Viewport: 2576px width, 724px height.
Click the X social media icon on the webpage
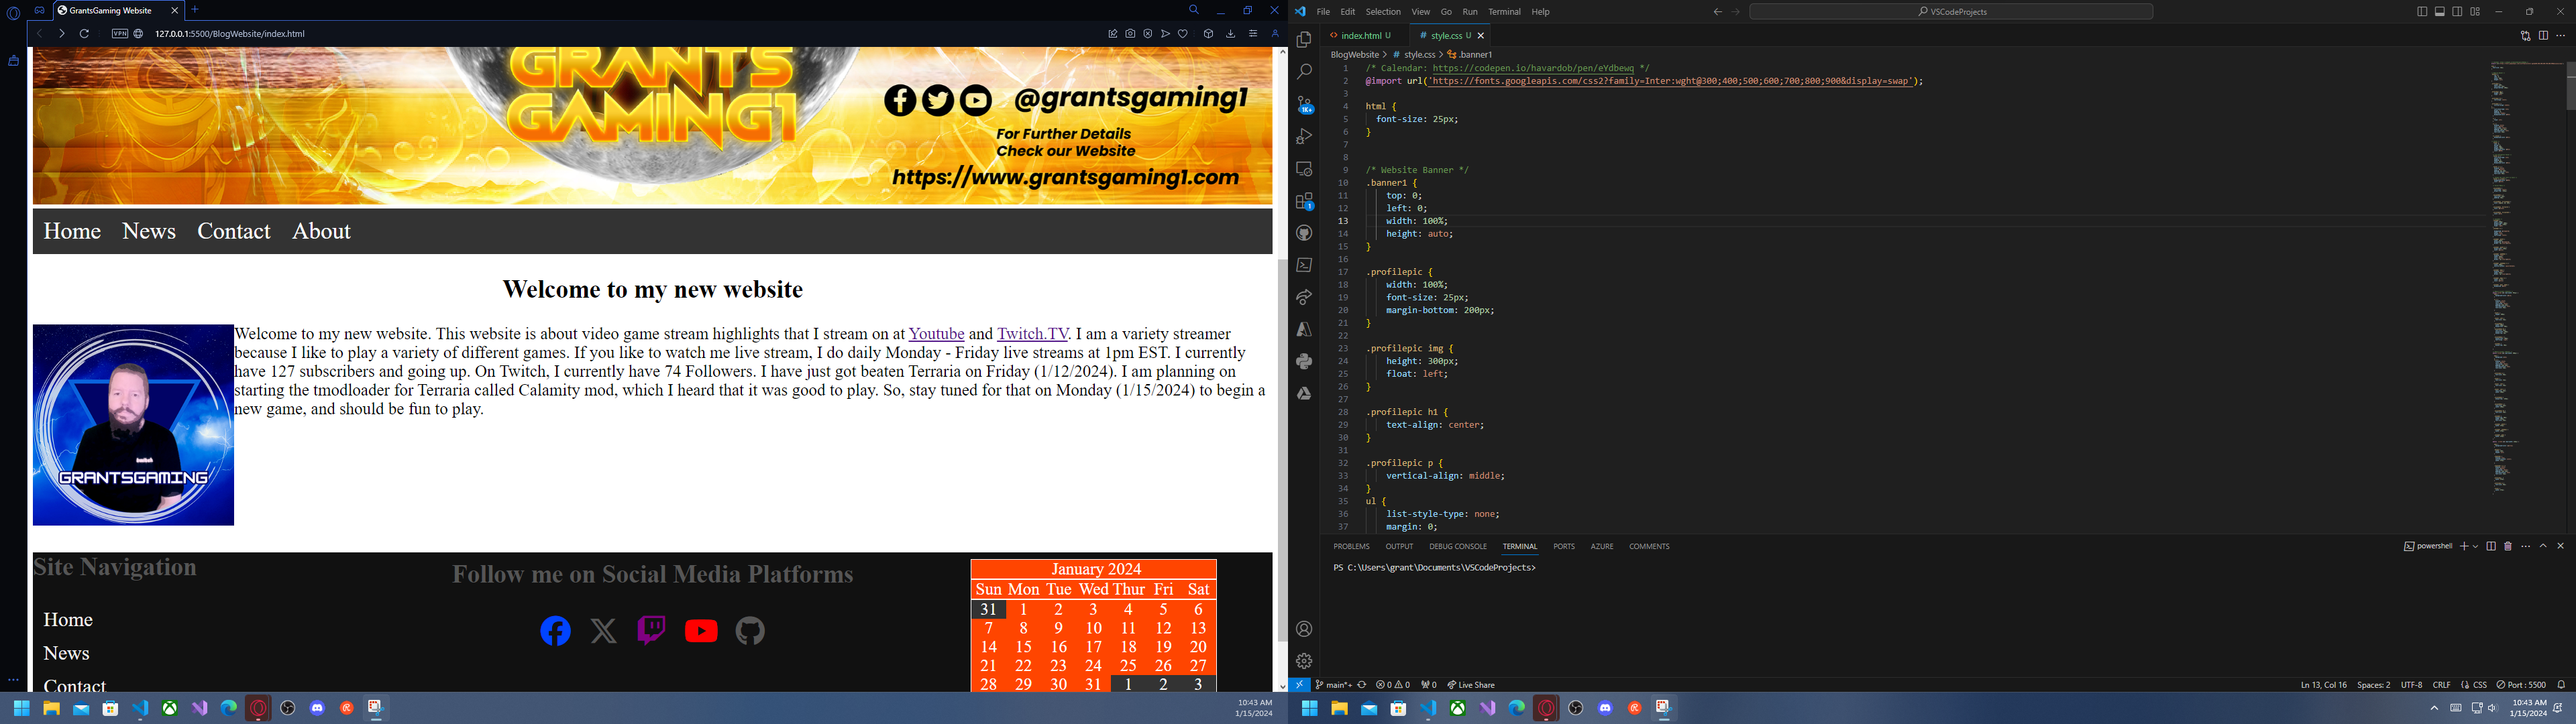603,631
